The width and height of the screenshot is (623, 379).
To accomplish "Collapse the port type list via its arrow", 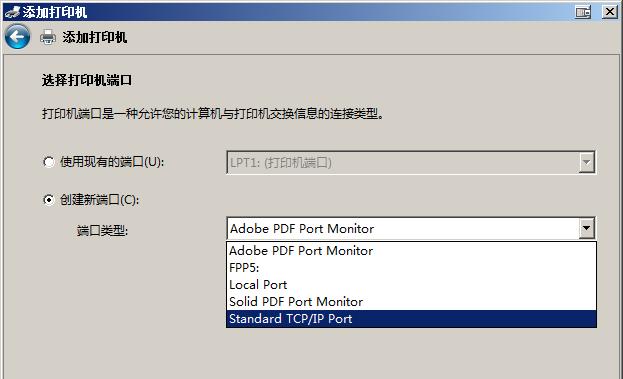I will (586, 229).
